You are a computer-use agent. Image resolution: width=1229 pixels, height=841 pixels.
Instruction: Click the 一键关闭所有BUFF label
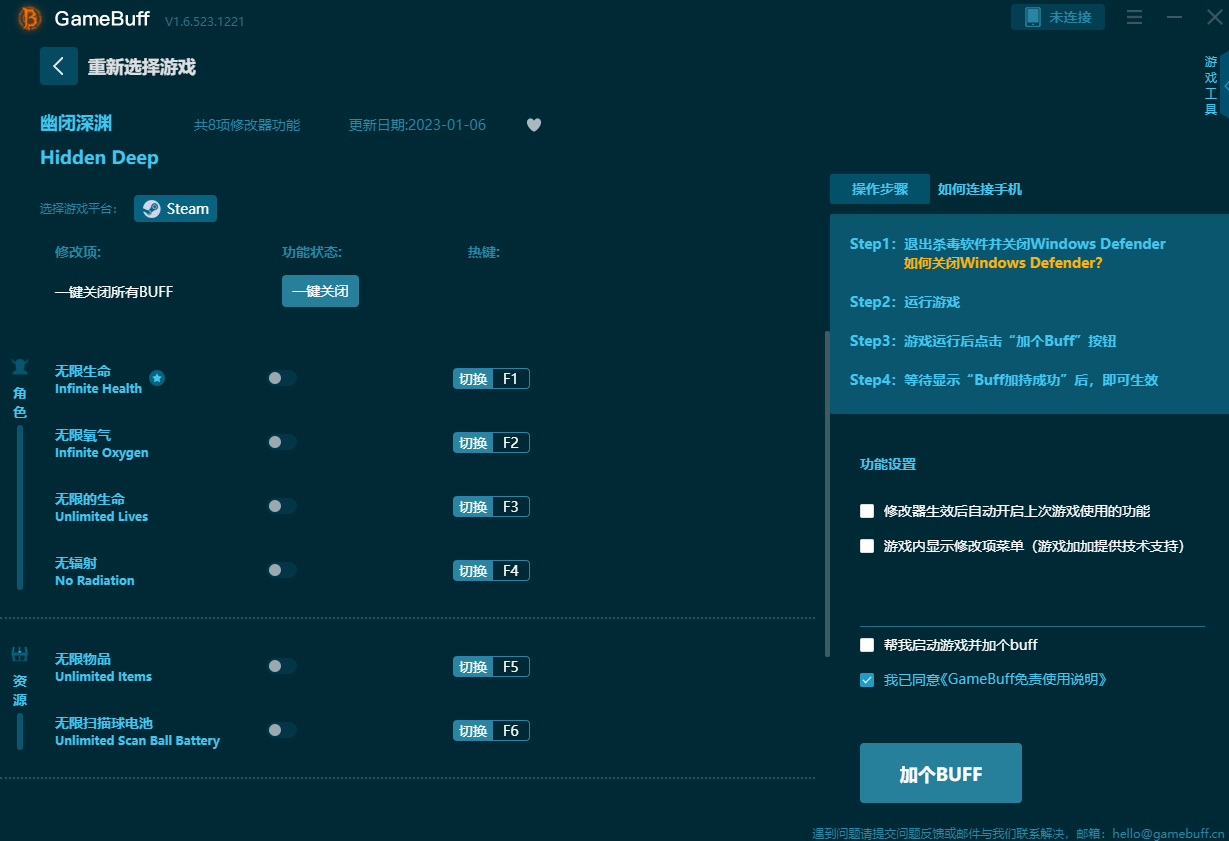pos(114,292)
